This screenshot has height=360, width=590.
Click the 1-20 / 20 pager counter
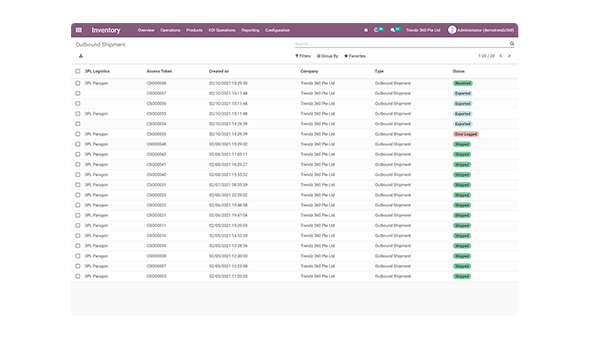[x=486, y=56]
